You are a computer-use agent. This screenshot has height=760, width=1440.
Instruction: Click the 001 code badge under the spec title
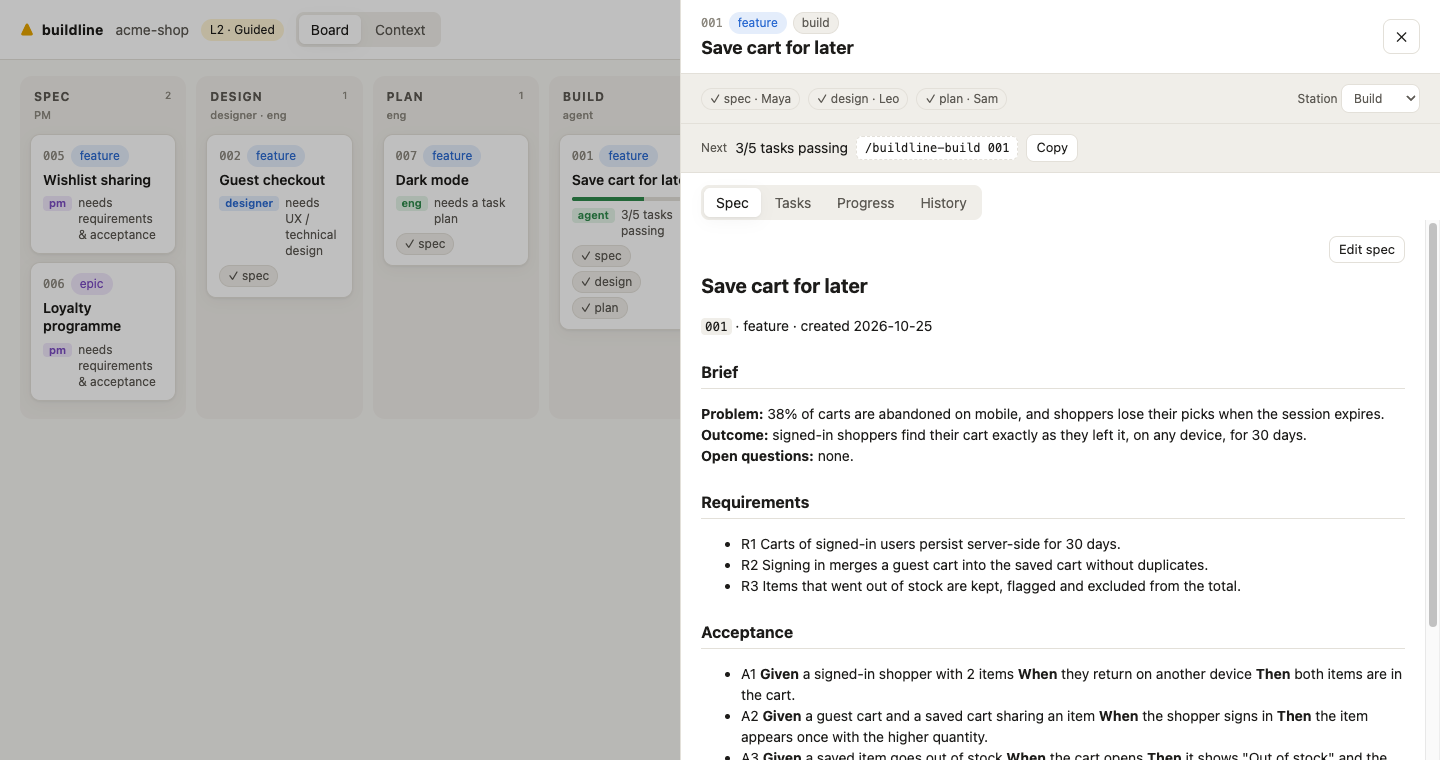click(716, 326)
